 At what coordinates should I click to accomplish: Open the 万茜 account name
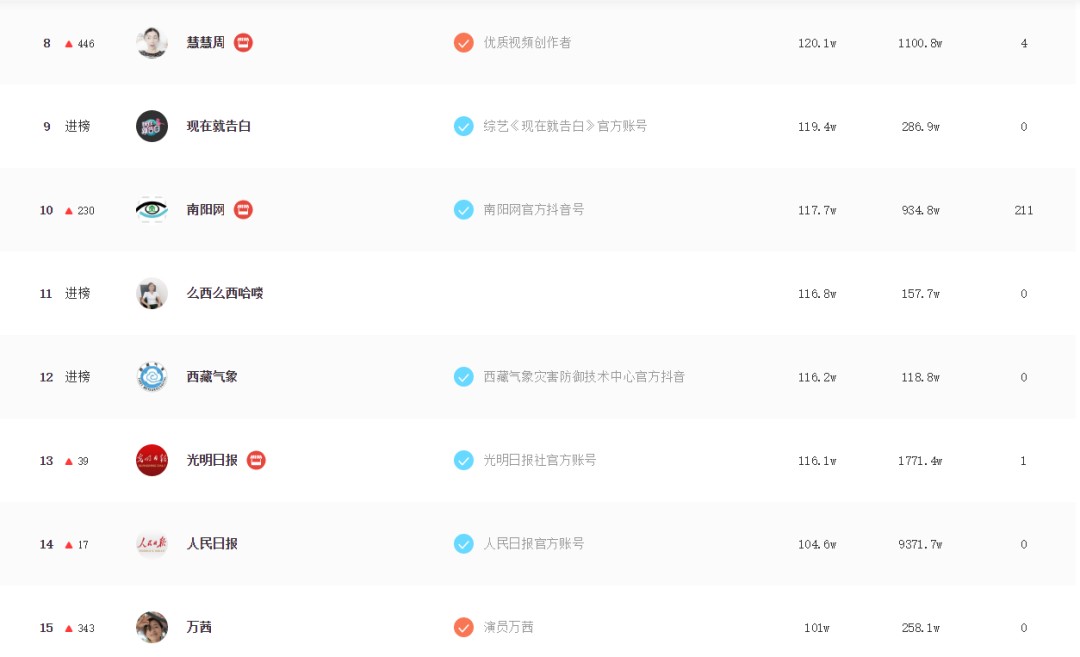tap(199, 627)
